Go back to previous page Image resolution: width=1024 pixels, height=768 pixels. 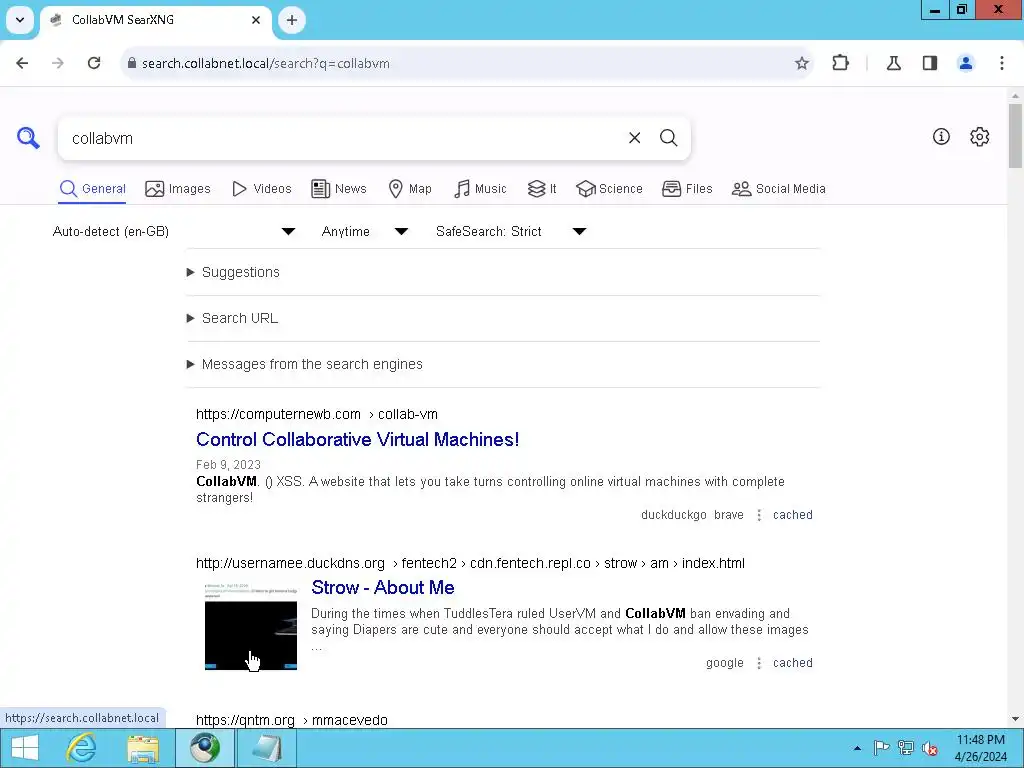(22, 63)
